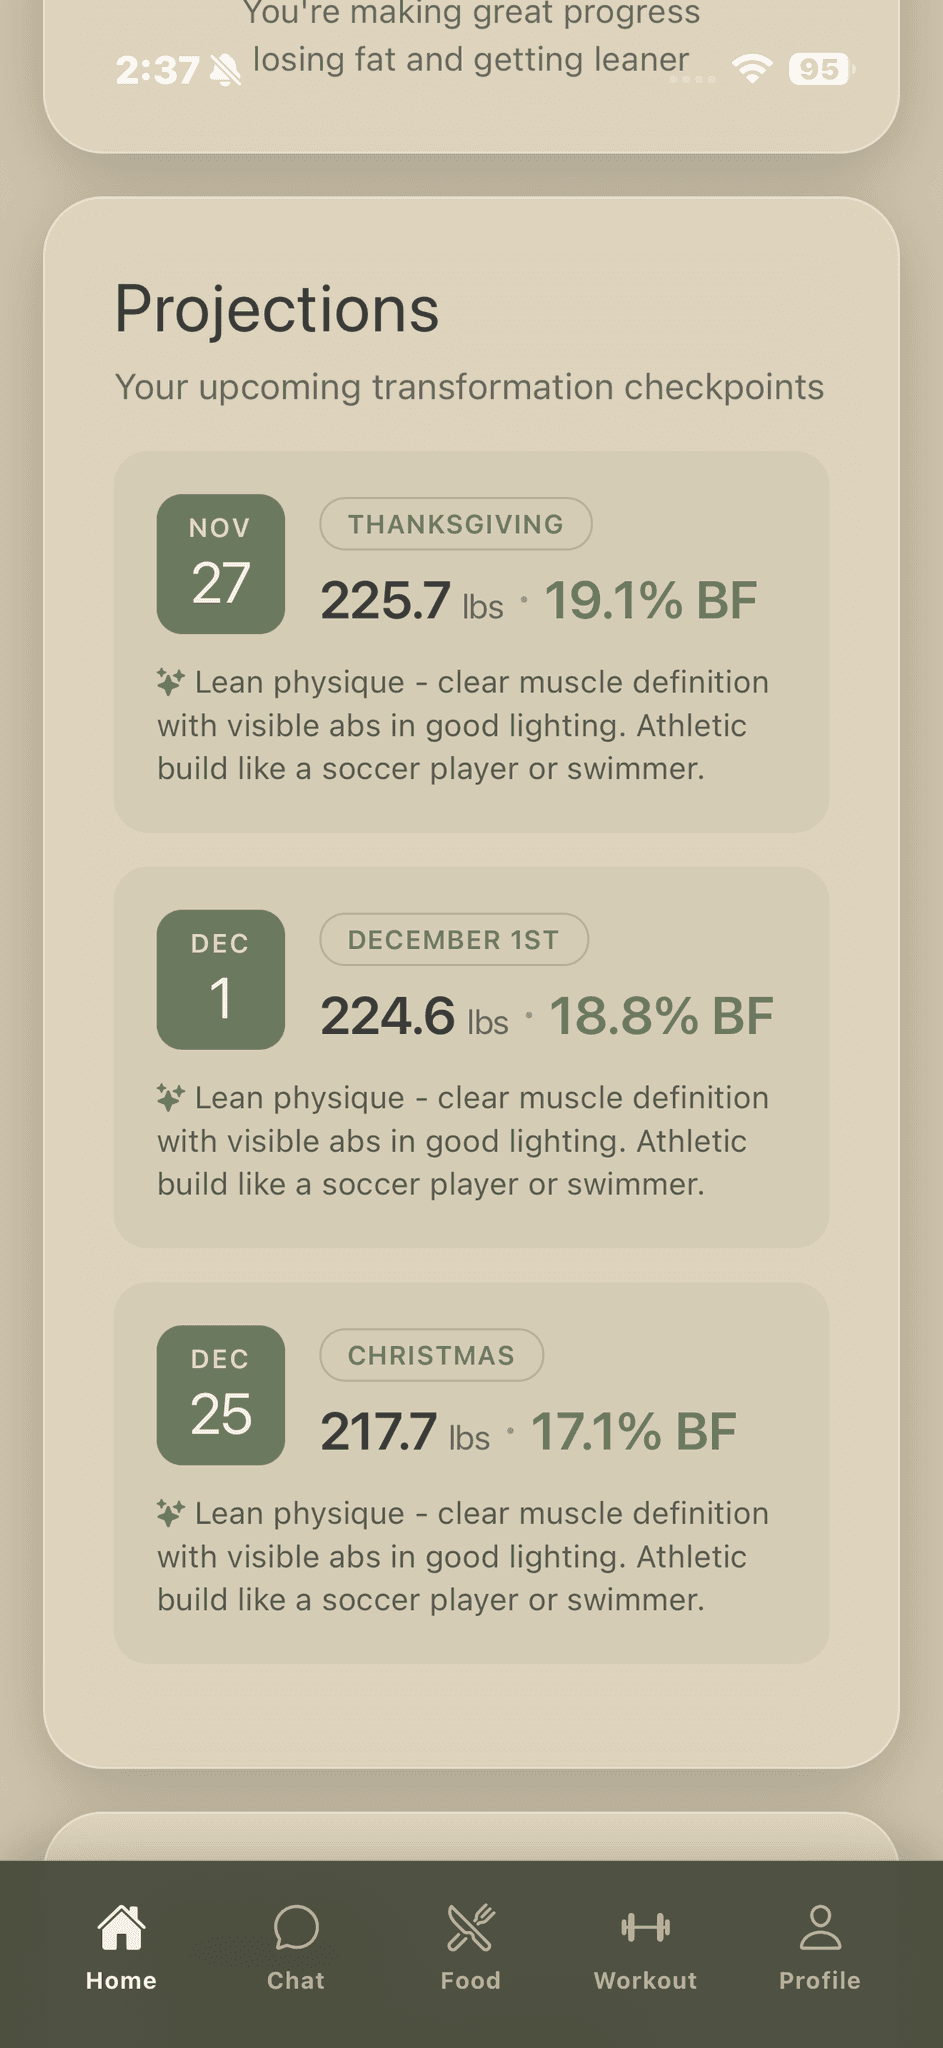Tap the Projections section heading
943x2048 pixels.
tap(277, 309)
